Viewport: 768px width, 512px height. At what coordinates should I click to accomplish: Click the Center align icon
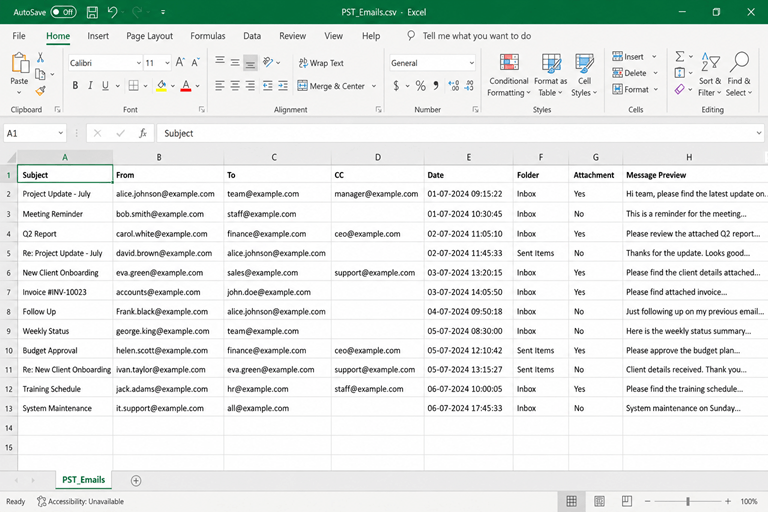(235, 86)
